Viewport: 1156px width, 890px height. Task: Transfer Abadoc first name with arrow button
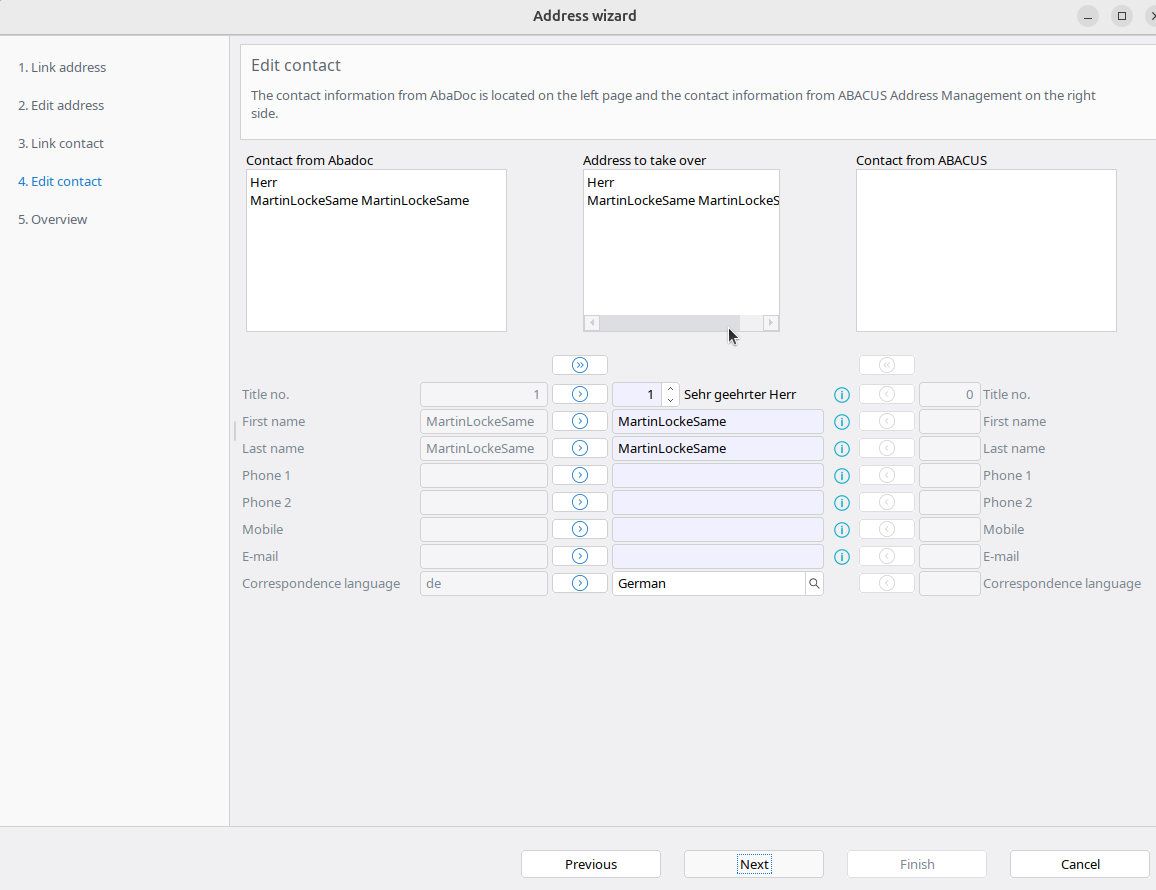pyautogui.click(x=579, y=422)
